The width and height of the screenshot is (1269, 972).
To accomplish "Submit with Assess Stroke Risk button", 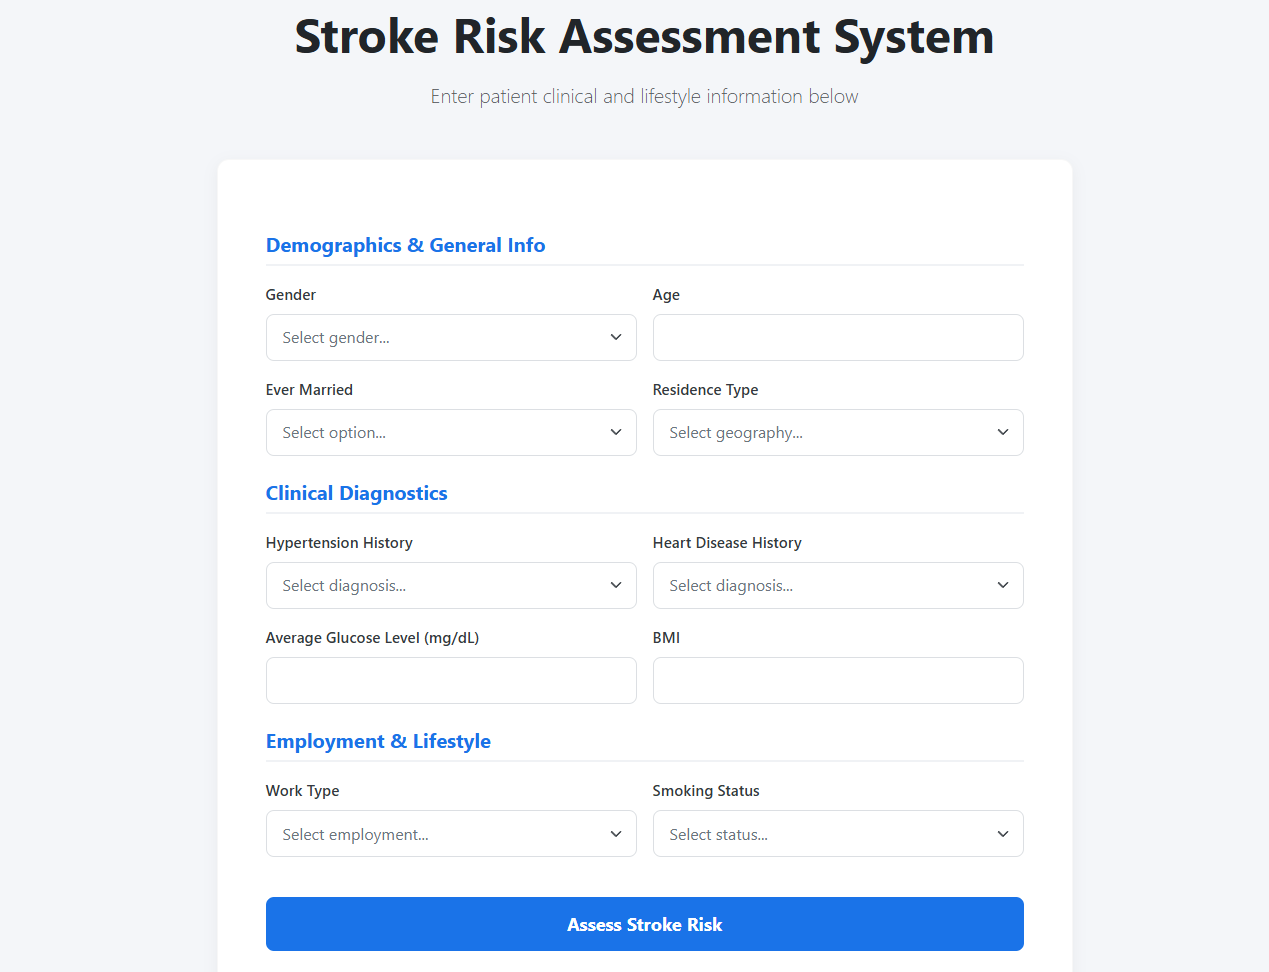I will coord(645,924).
